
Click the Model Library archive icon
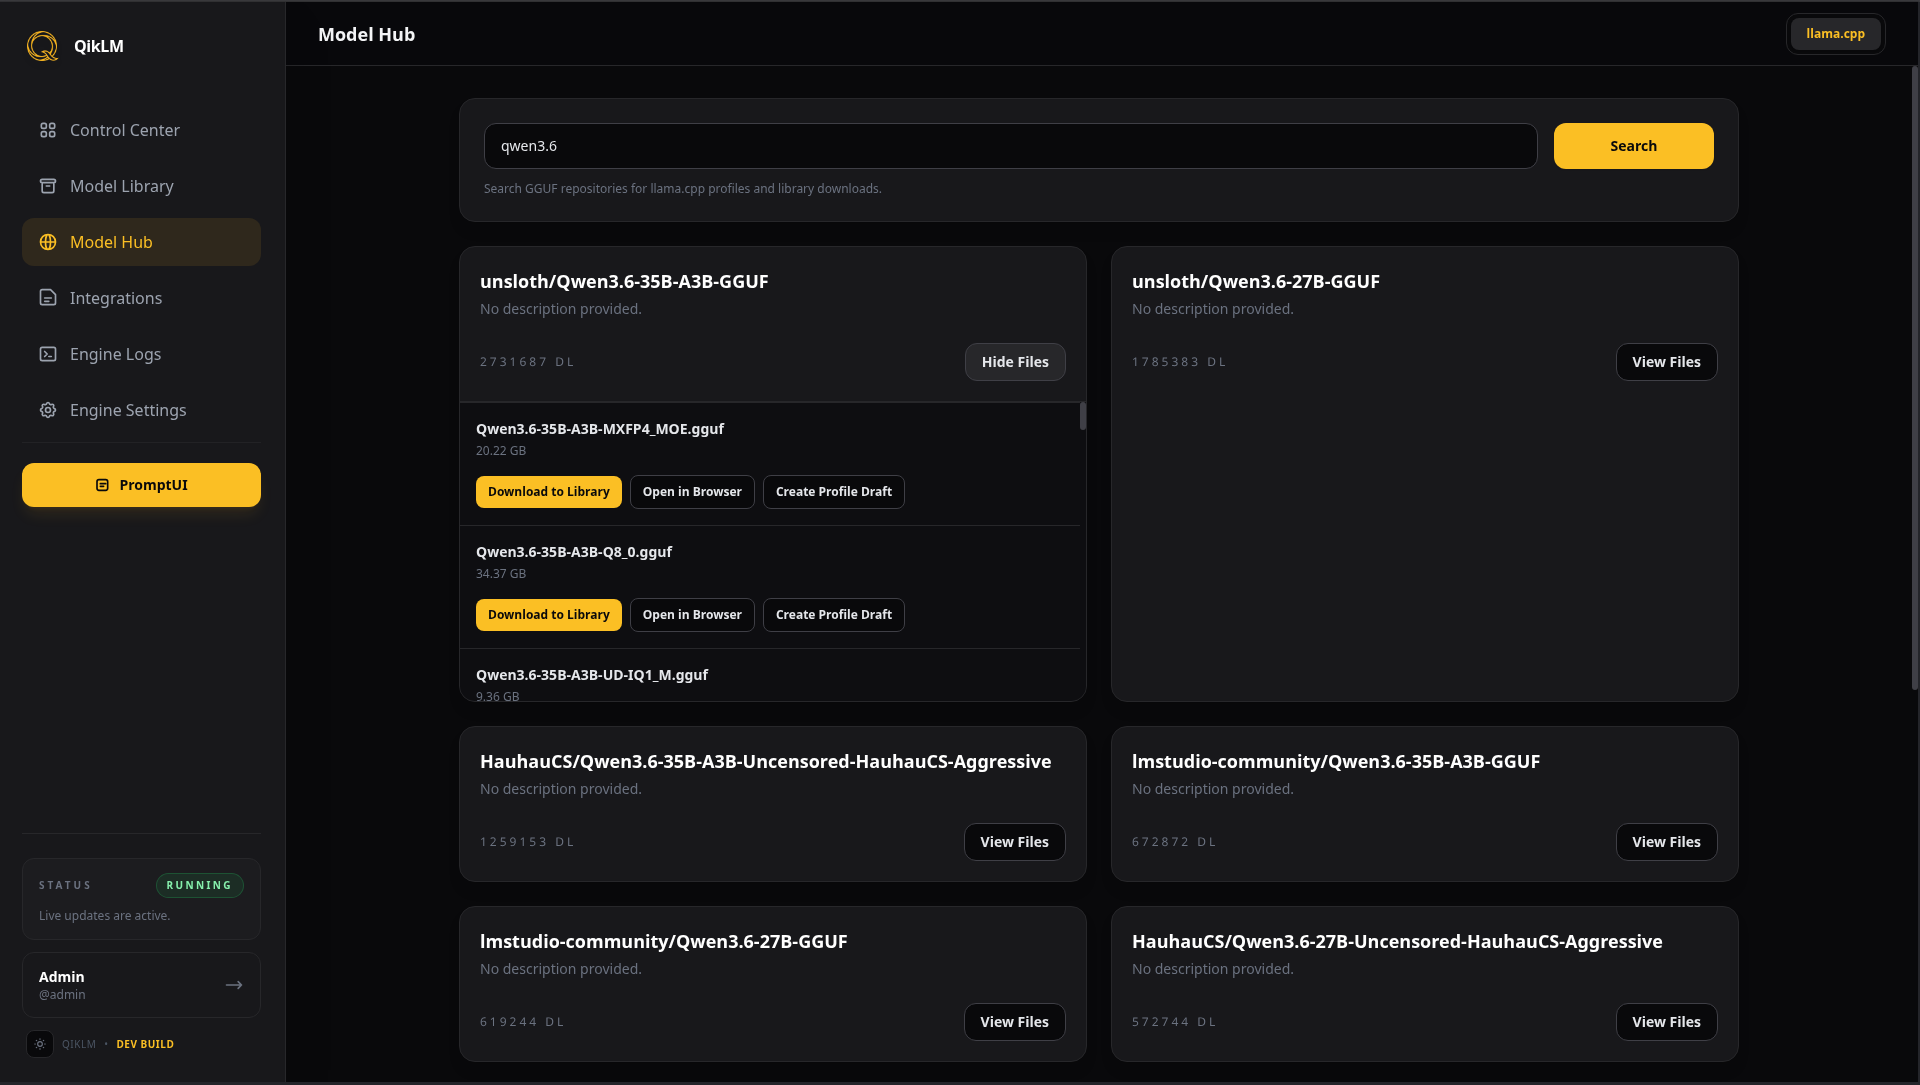pos(48,186)
